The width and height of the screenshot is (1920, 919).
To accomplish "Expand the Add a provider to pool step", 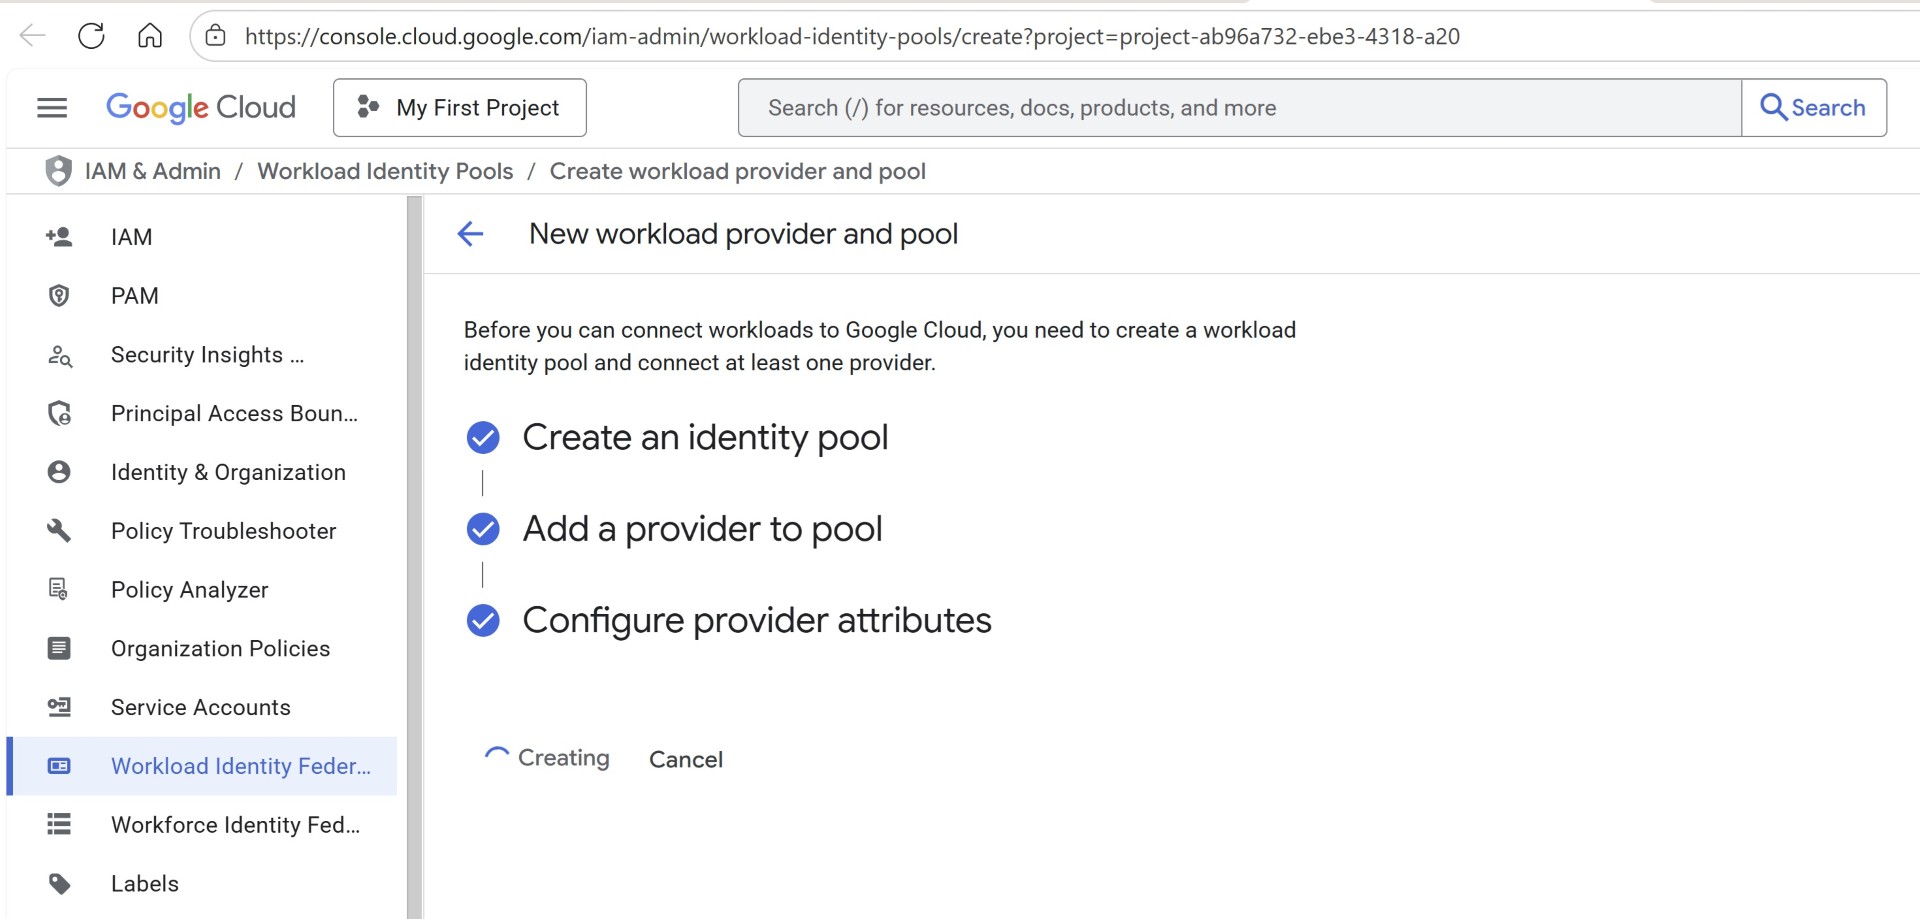I will (x=702, y=529).
